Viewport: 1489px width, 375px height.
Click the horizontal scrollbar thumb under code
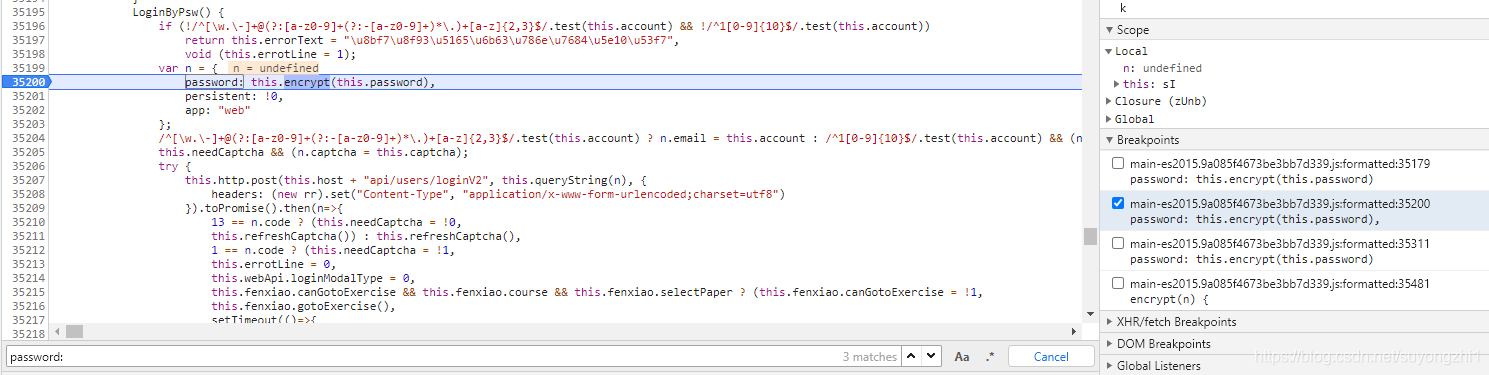click(75, 331)
